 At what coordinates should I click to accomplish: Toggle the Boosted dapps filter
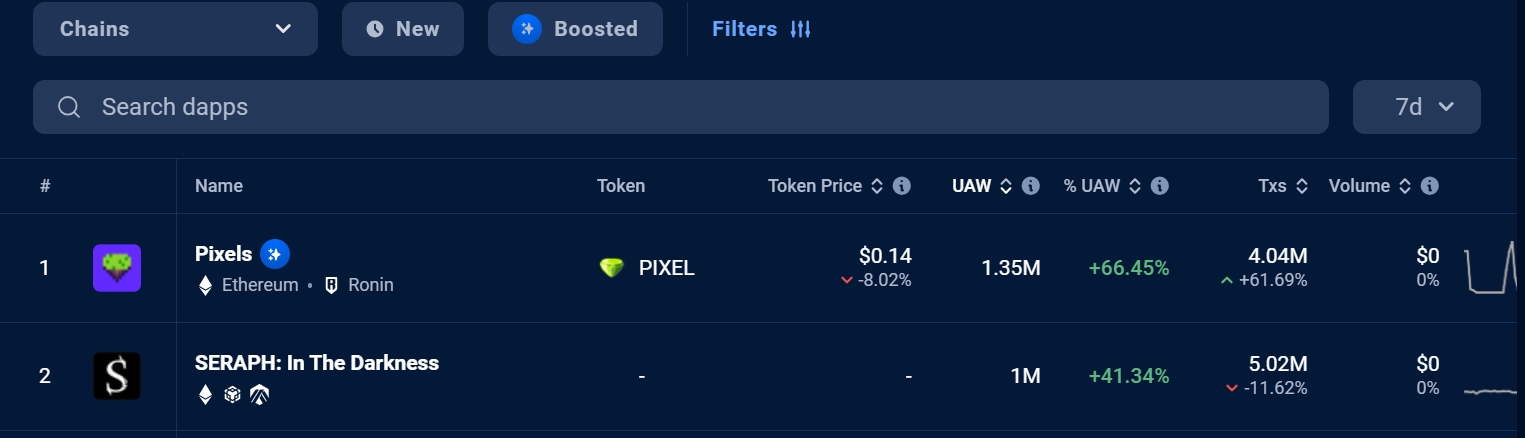pyautogui.click(x=575, y=29)
